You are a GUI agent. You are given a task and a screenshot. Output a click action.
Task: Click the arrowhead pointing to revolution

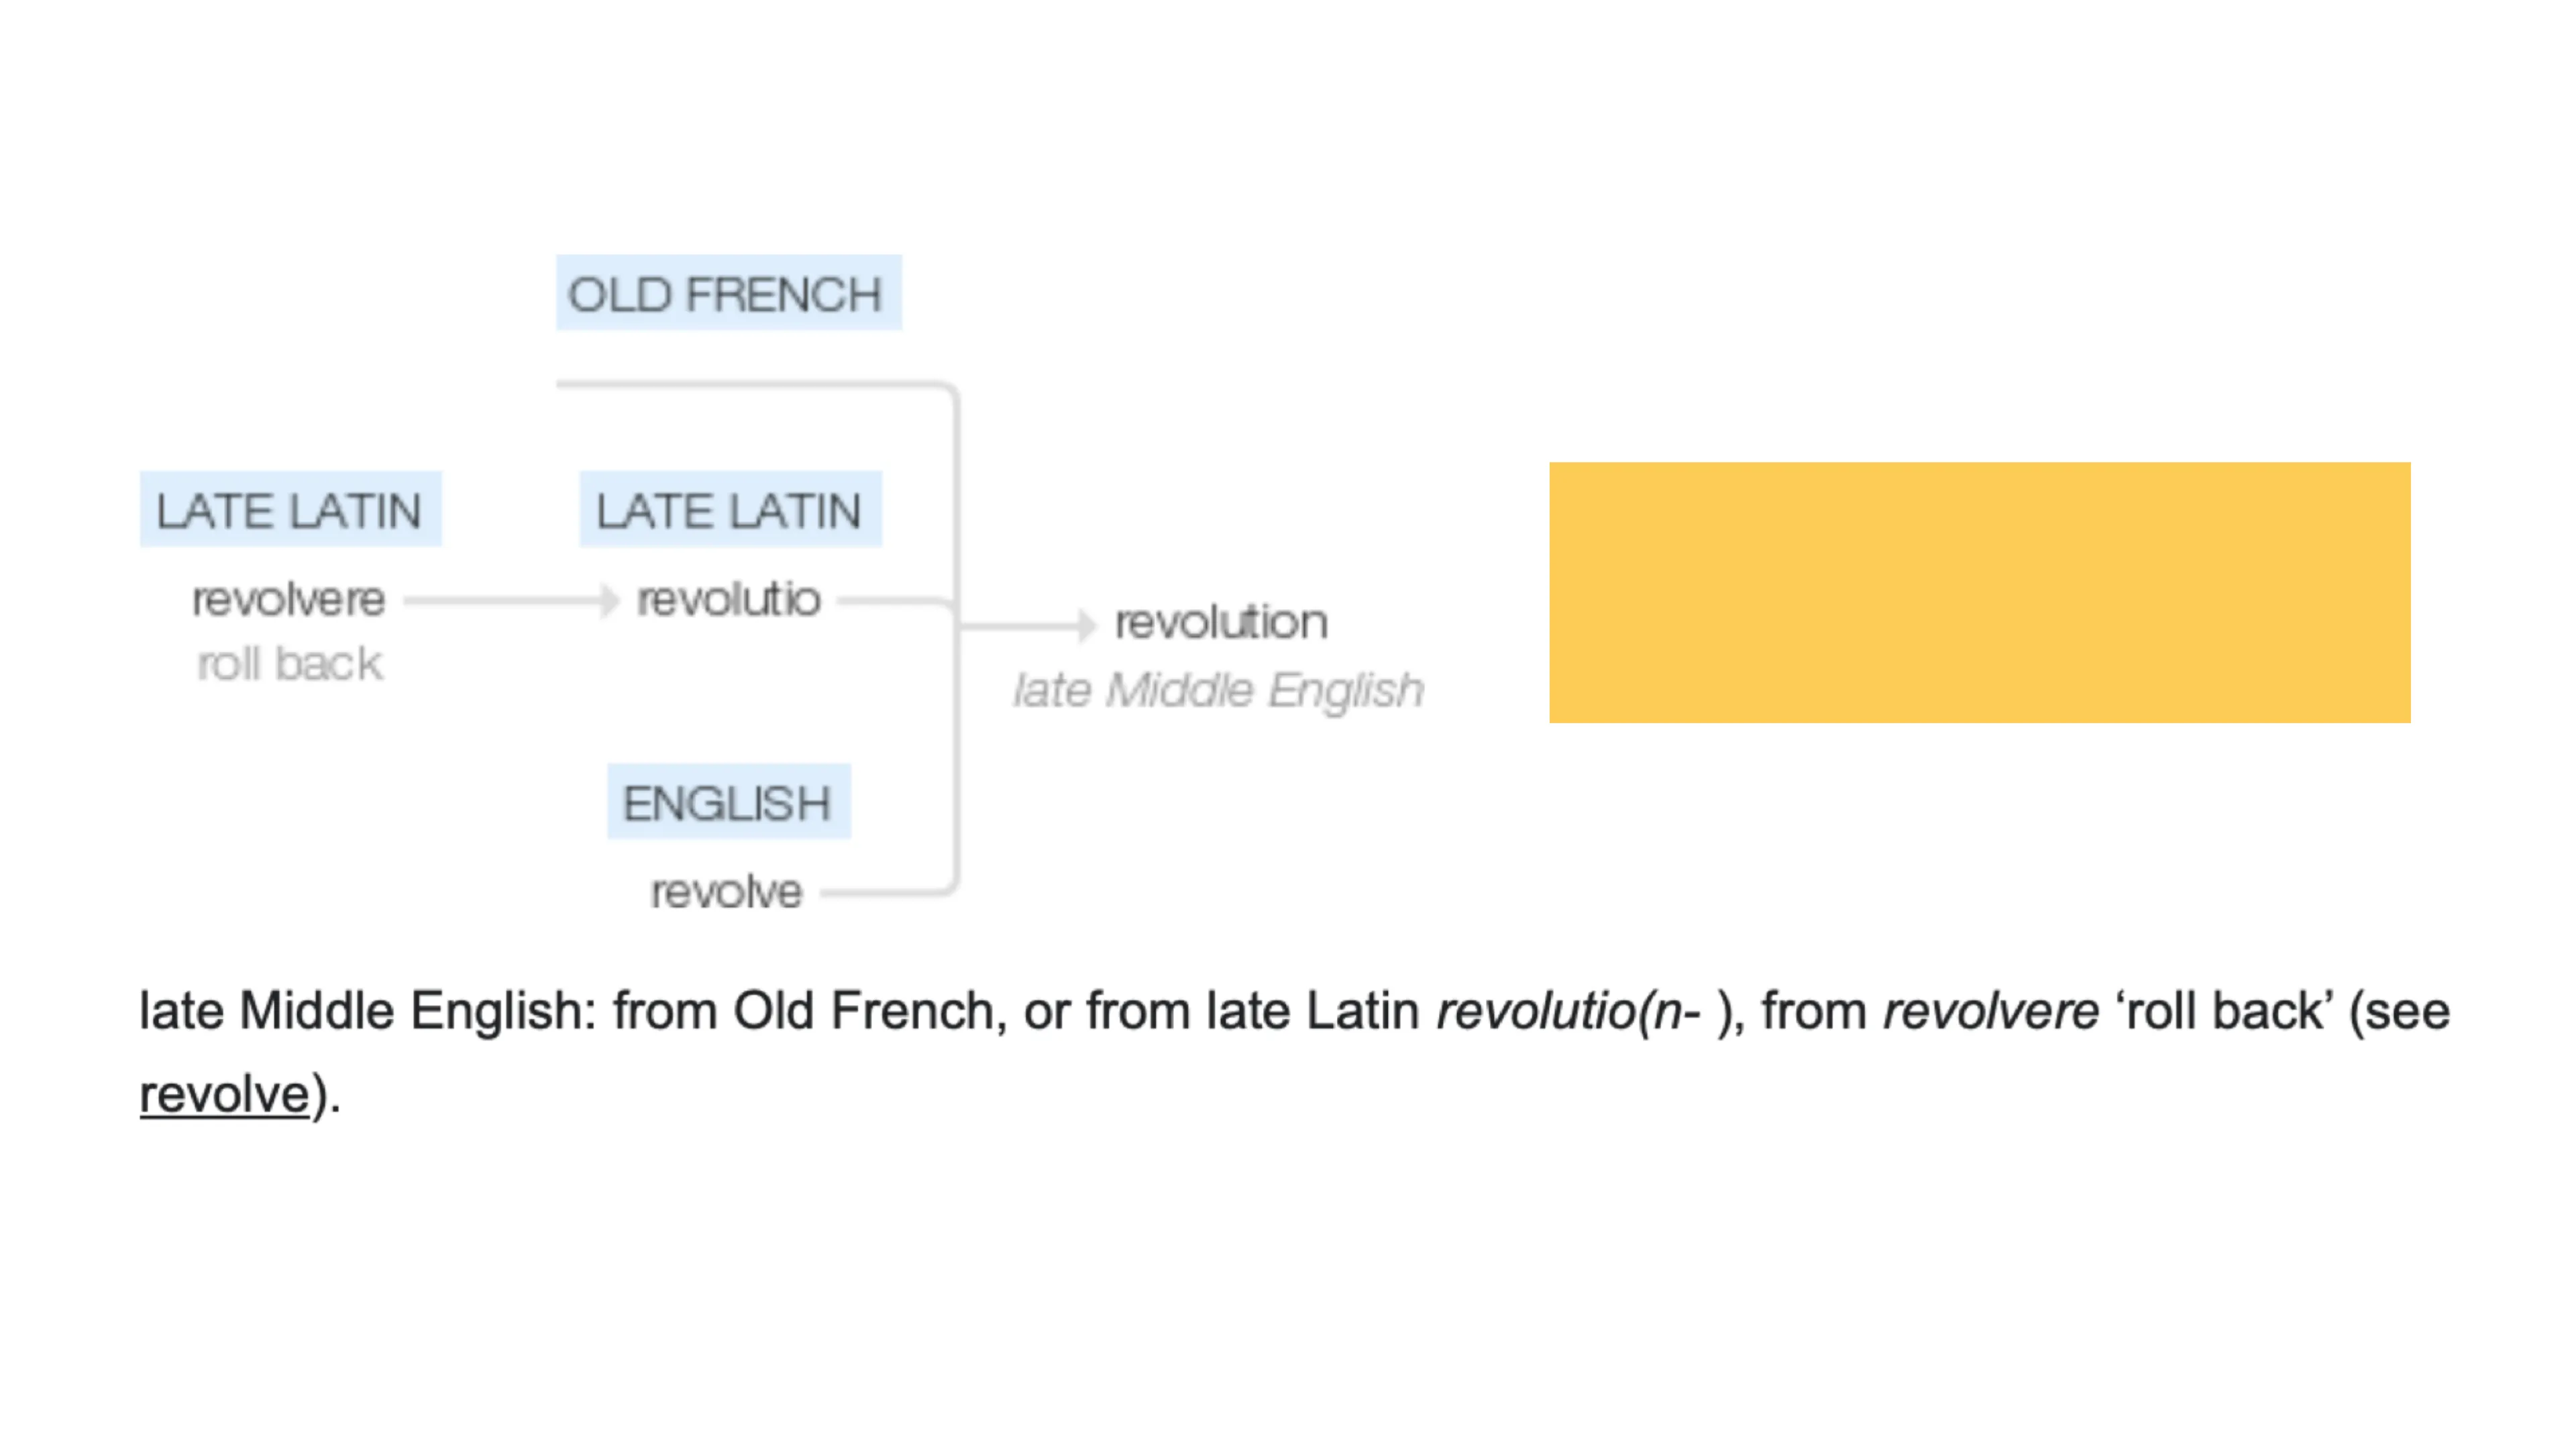[x=1087, y=625]
